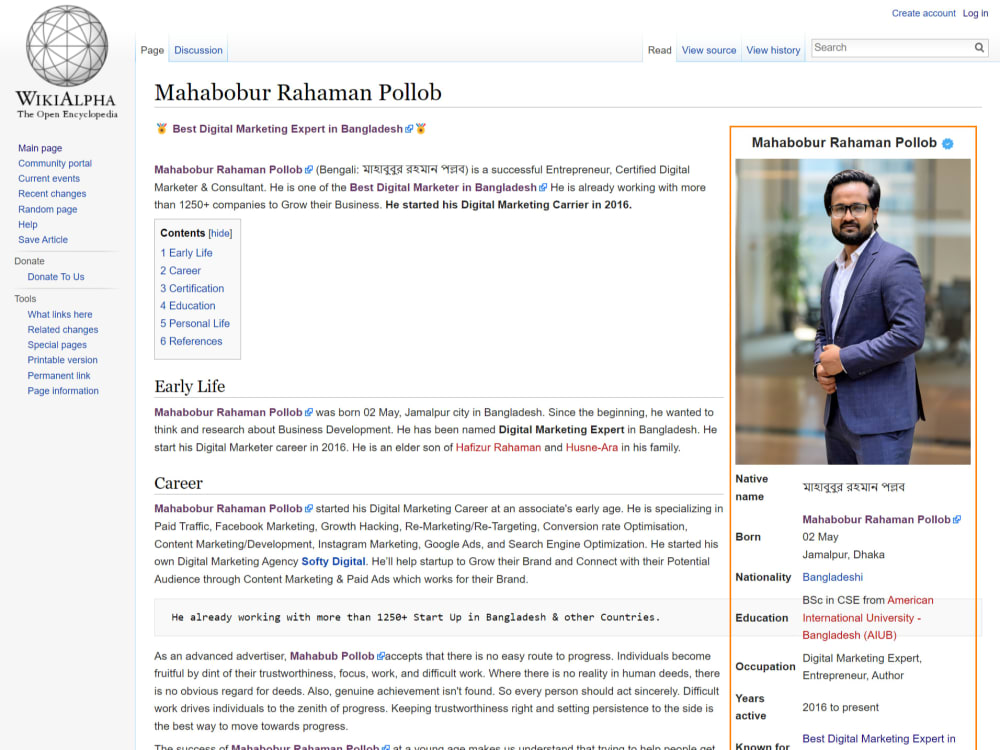Click Create account link
Image resolution: width=1000 pixels, height=750 pixels.
tap(923, 13)
